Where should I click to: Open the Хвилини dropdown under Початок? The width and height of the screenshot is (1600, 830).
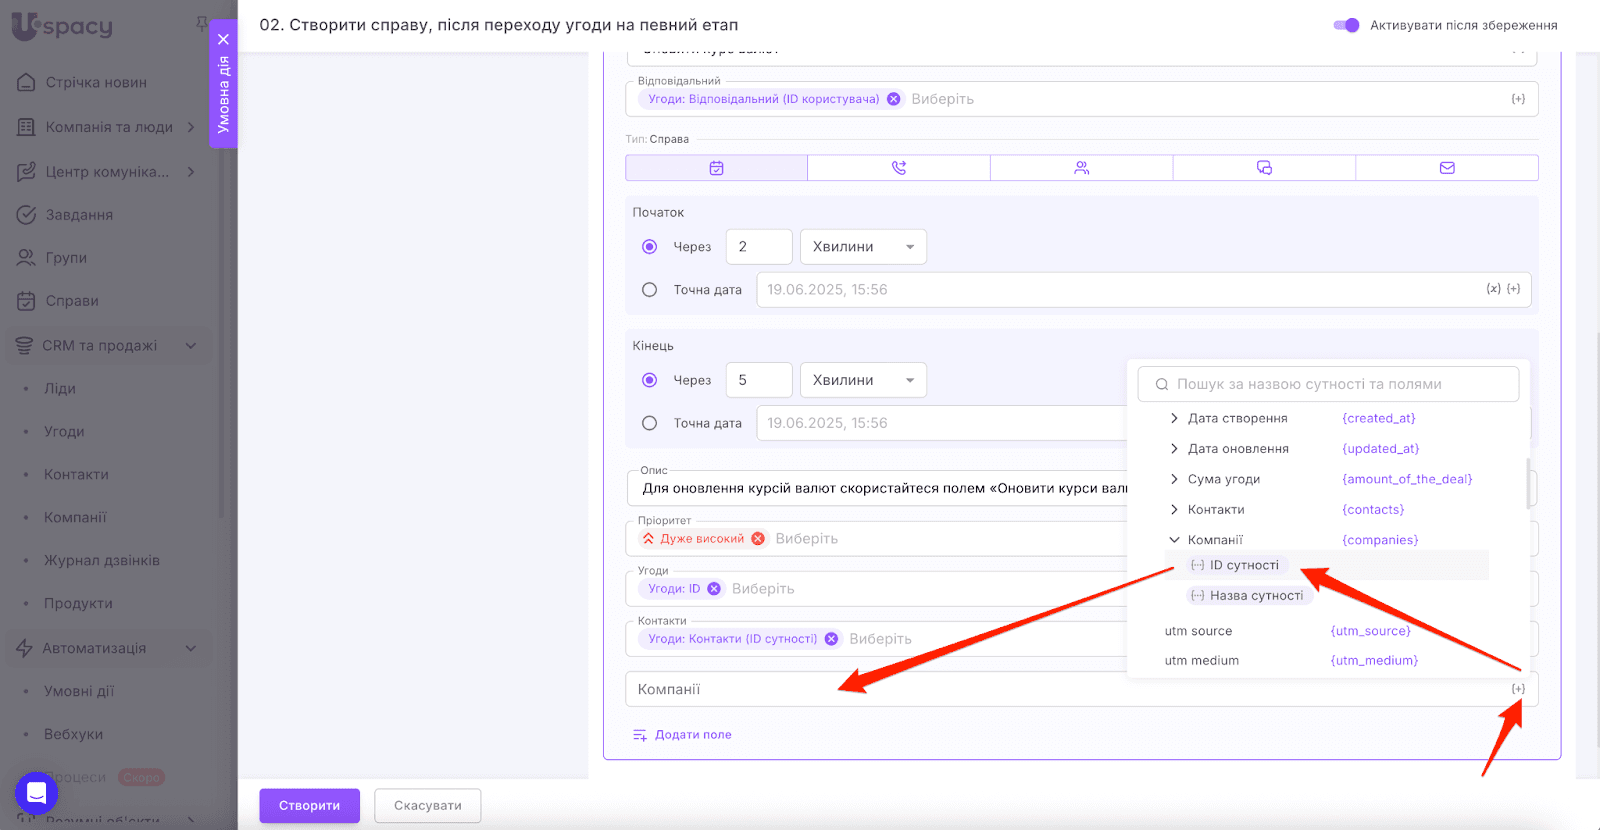click(863, 247)
